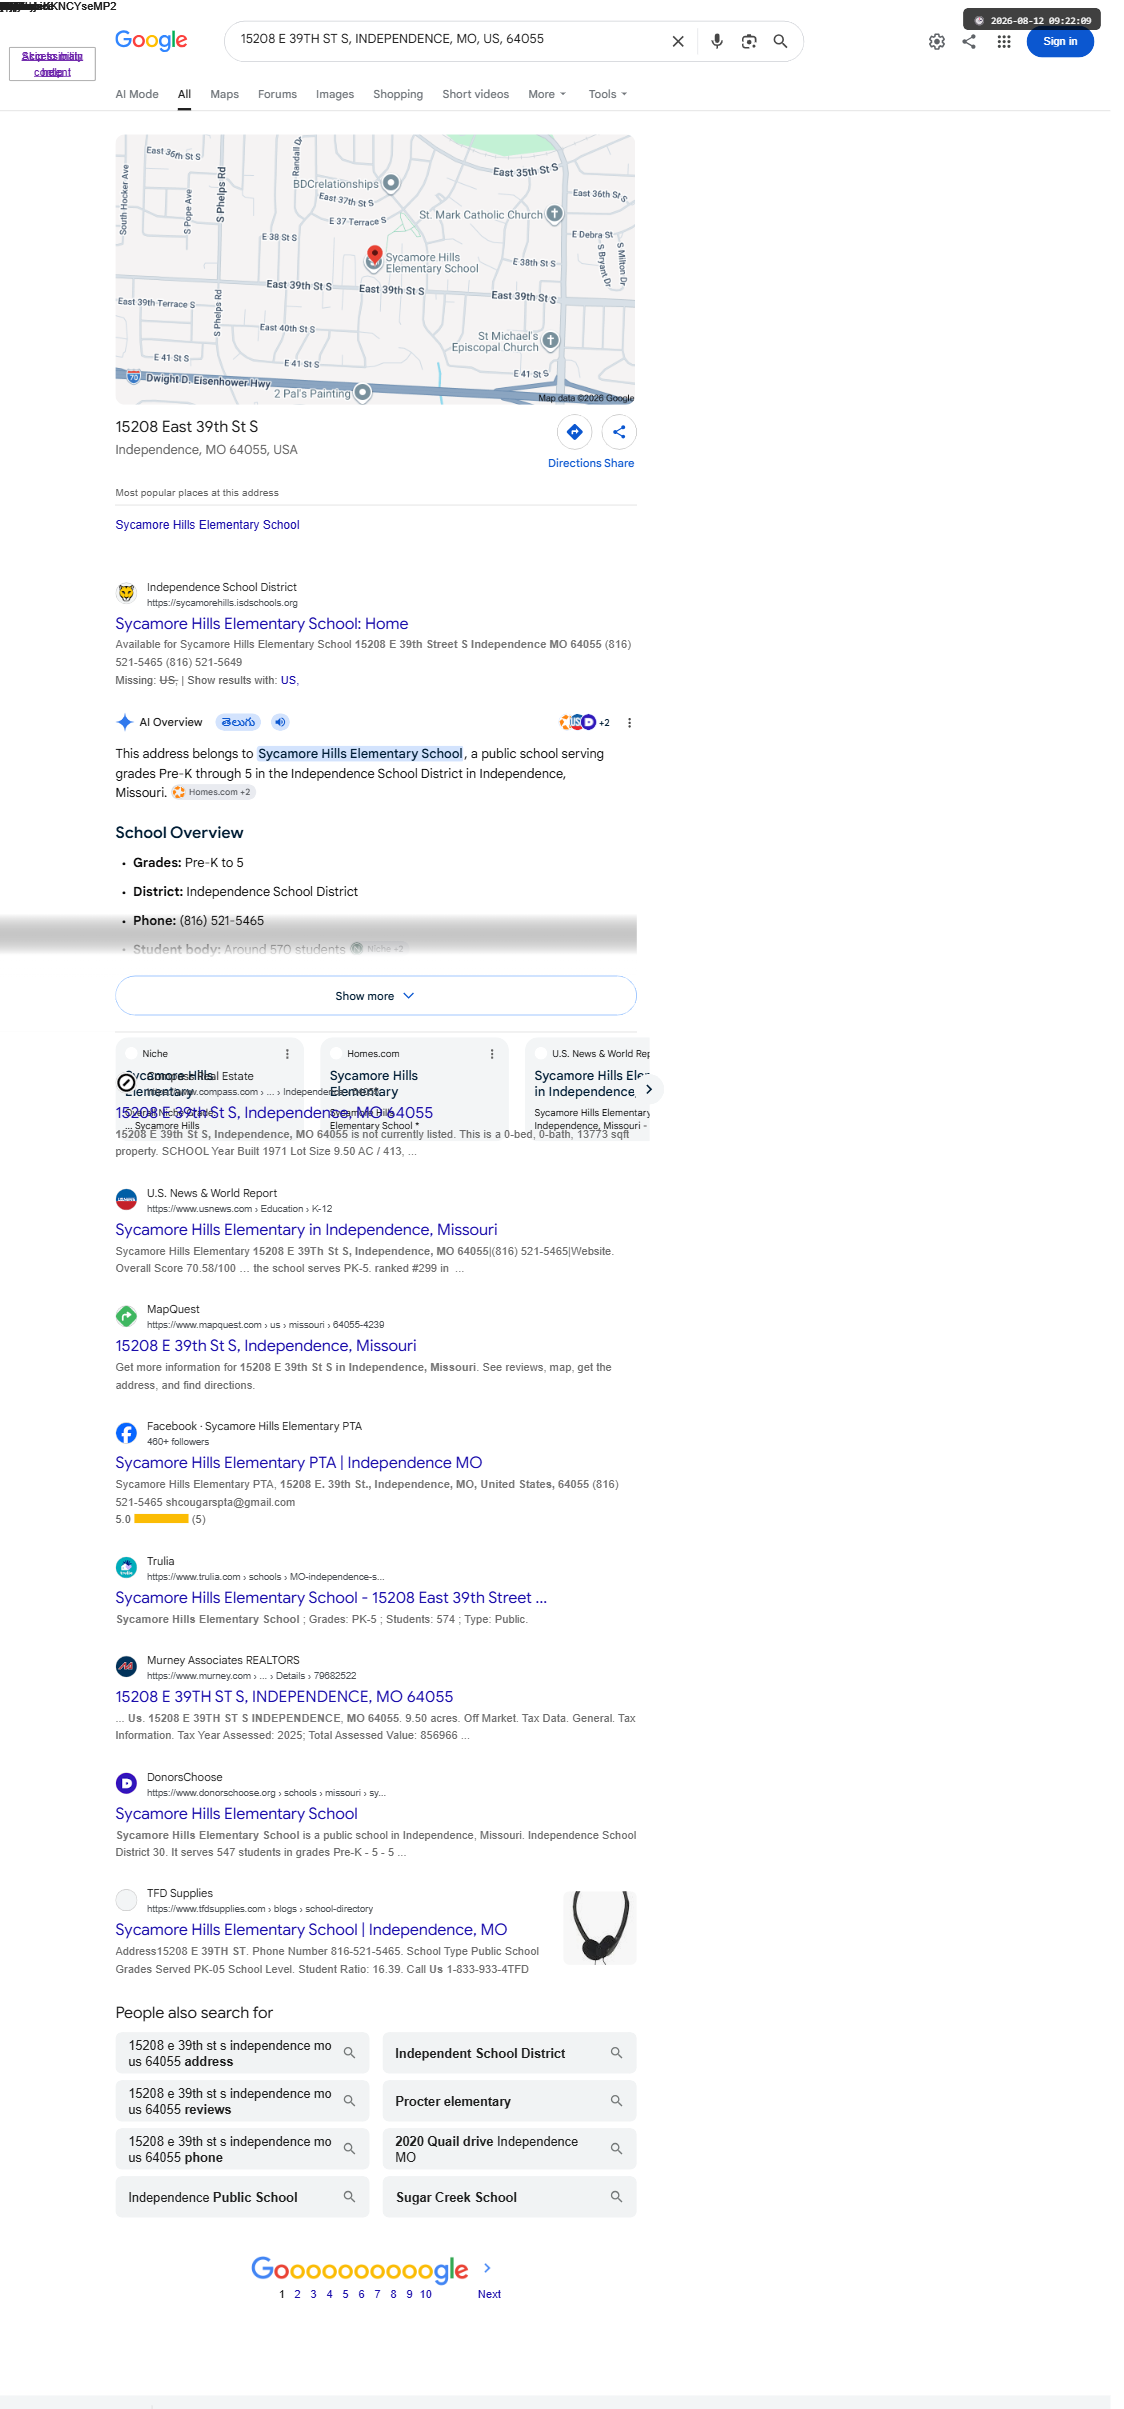Click the DonorsChoose favicon icon
Viewport: 1124px width, 2409px height.
126,1784
